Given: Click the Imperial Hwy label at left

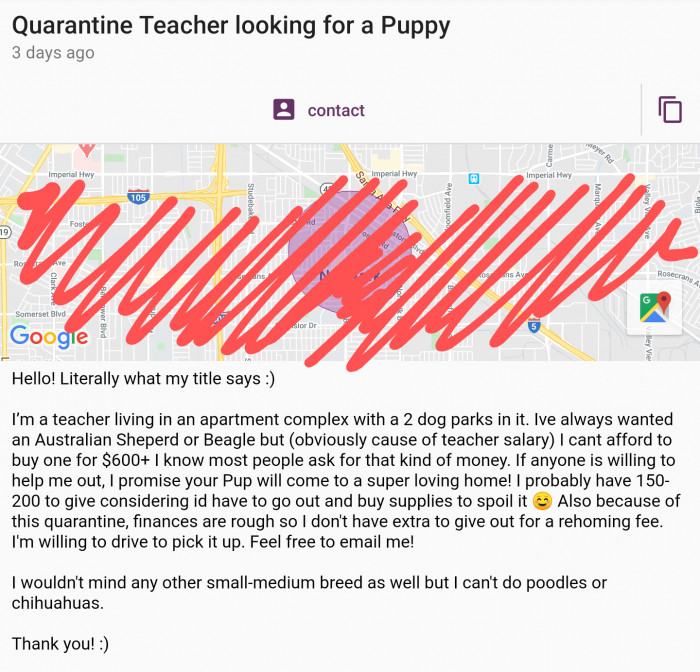Looking at the screenshot, I should (x=71, y=175).
